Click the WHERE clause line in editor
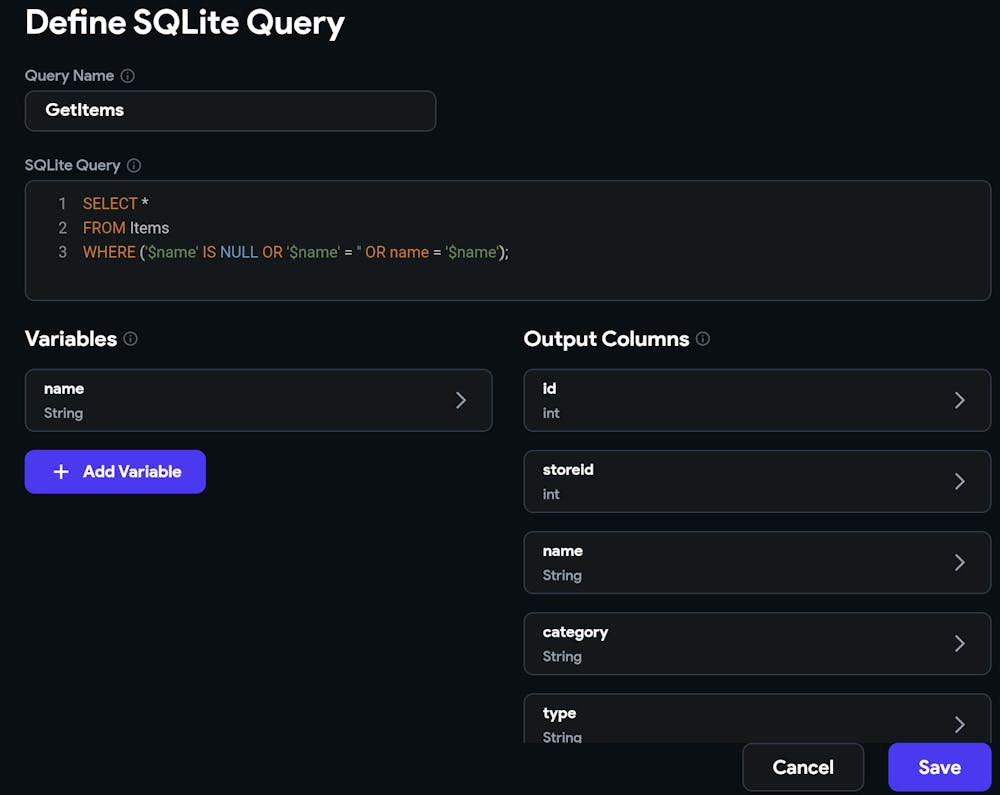This screenshot has width=1000, height=795. [x=296, y=252]
